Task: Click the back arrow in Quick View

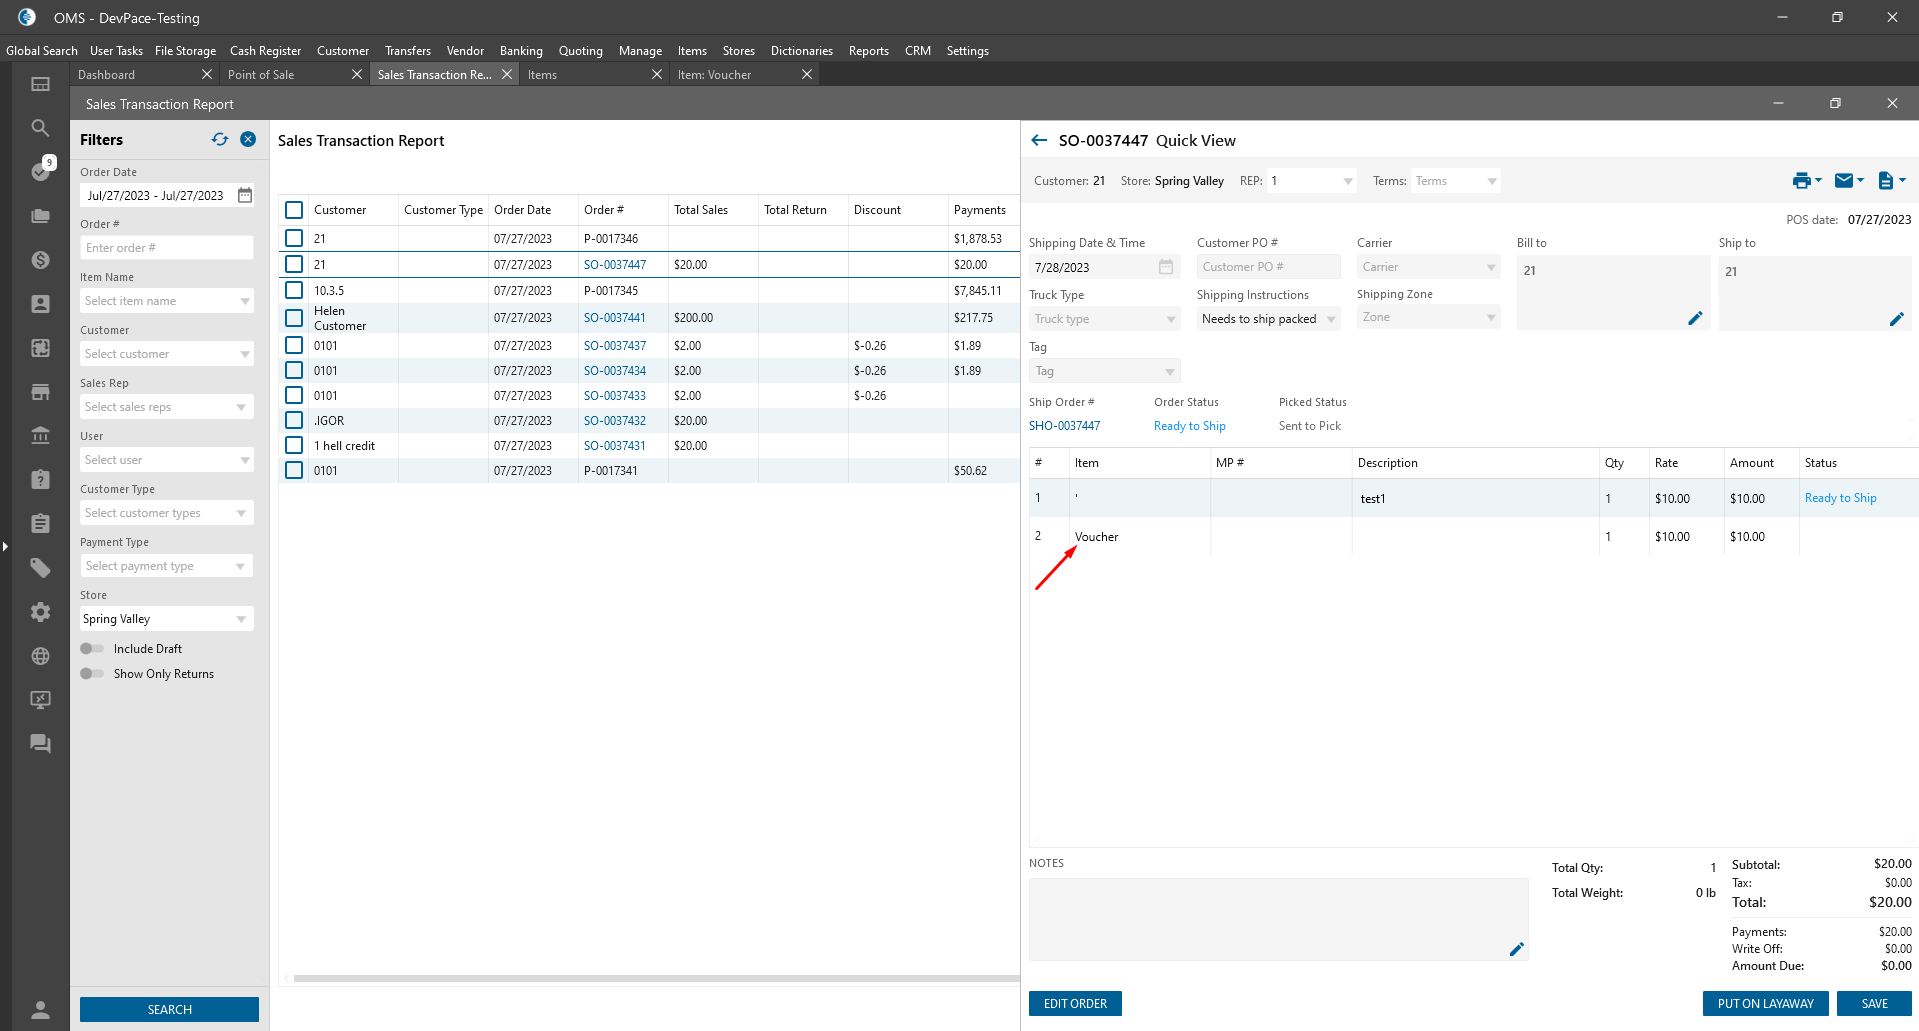Action: (x=1039, y=141)
